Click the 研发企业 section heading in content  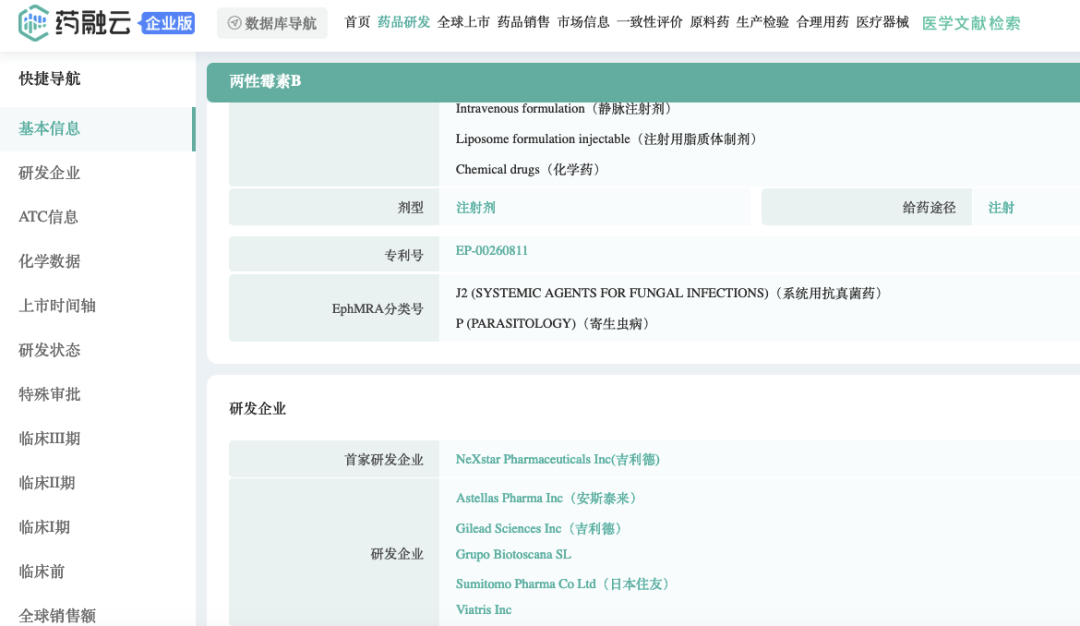pyautogui.click(x=258, y=408)
